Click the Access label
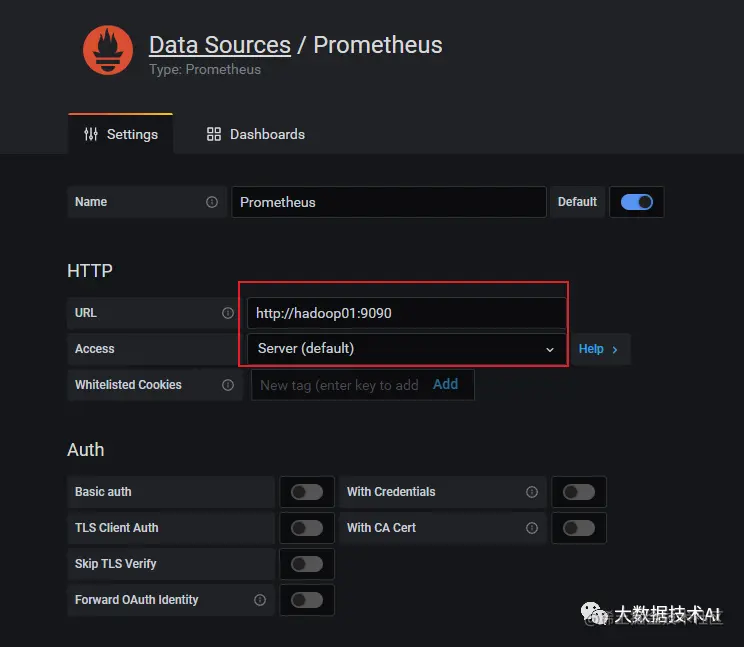 (x=94, y=349)
